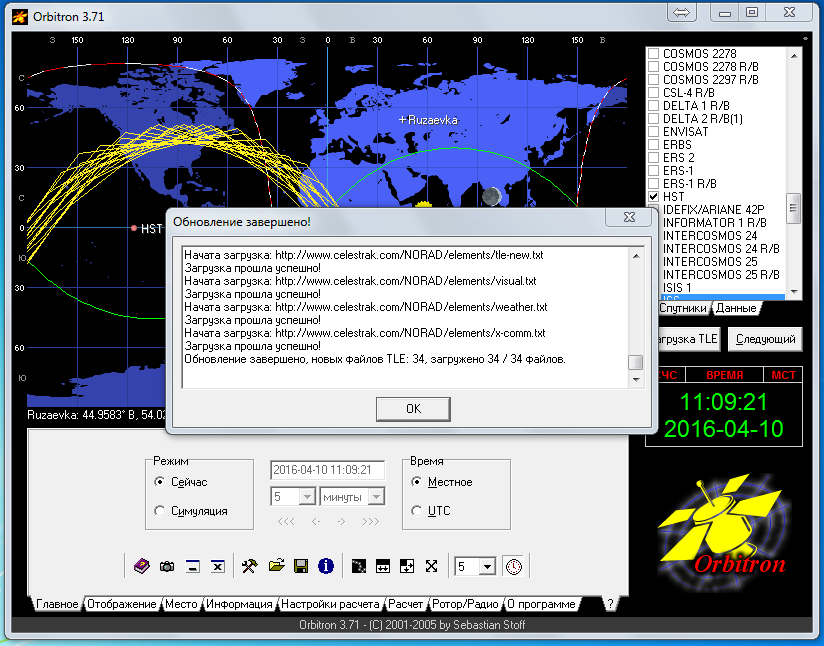Select Местное time radio button
The height and width of the screenshot is (646, 824).
417,481
